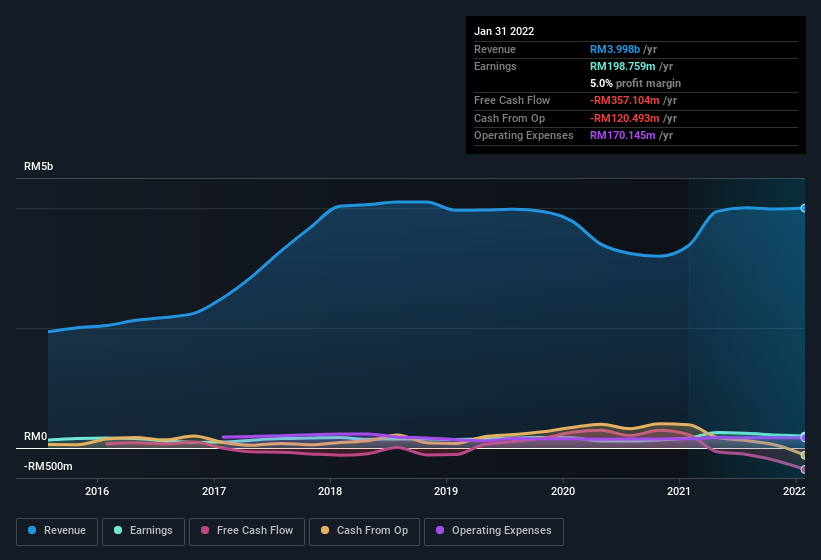This screenshot has height=560, width=821.
Task: Toggle the Earnings legend button
Action: [143, 531]
